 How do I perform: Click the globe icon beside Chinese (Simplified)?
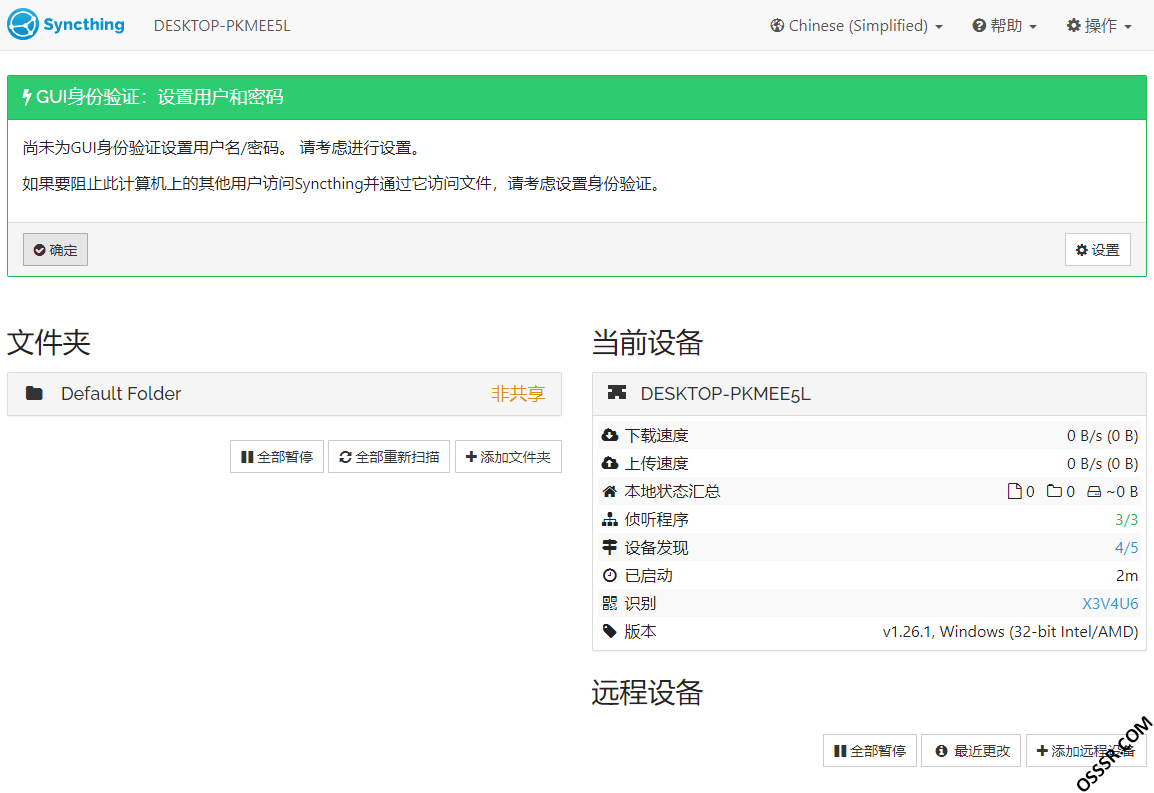click(x=777, y=26)
